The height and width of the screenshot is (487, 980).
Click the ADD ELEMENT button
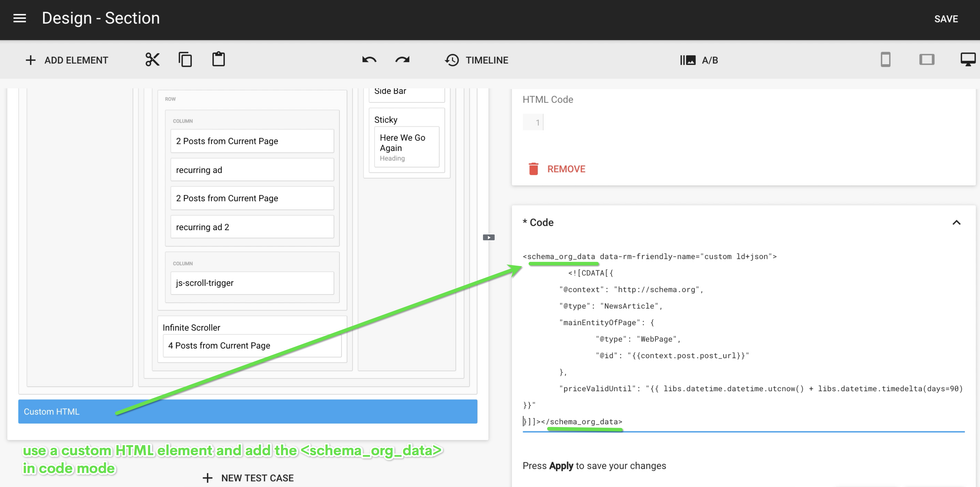(66, 60)
